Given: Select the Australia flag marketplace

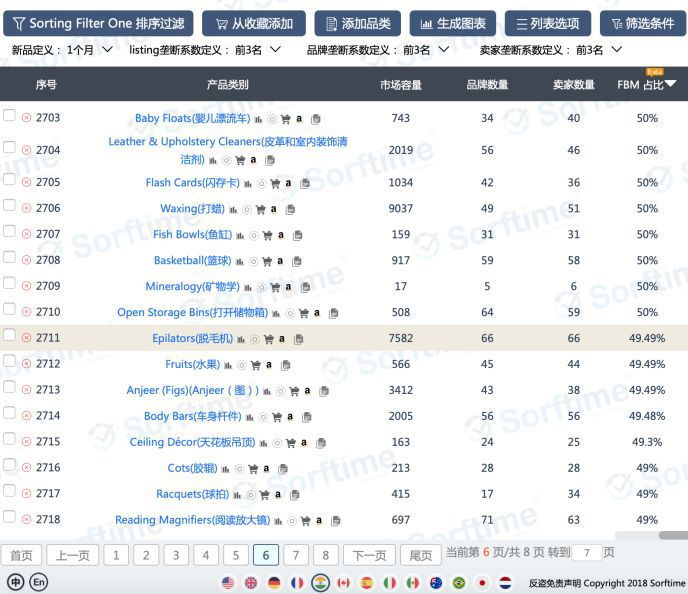Looking at the screenshot, I should click(436, 583).
